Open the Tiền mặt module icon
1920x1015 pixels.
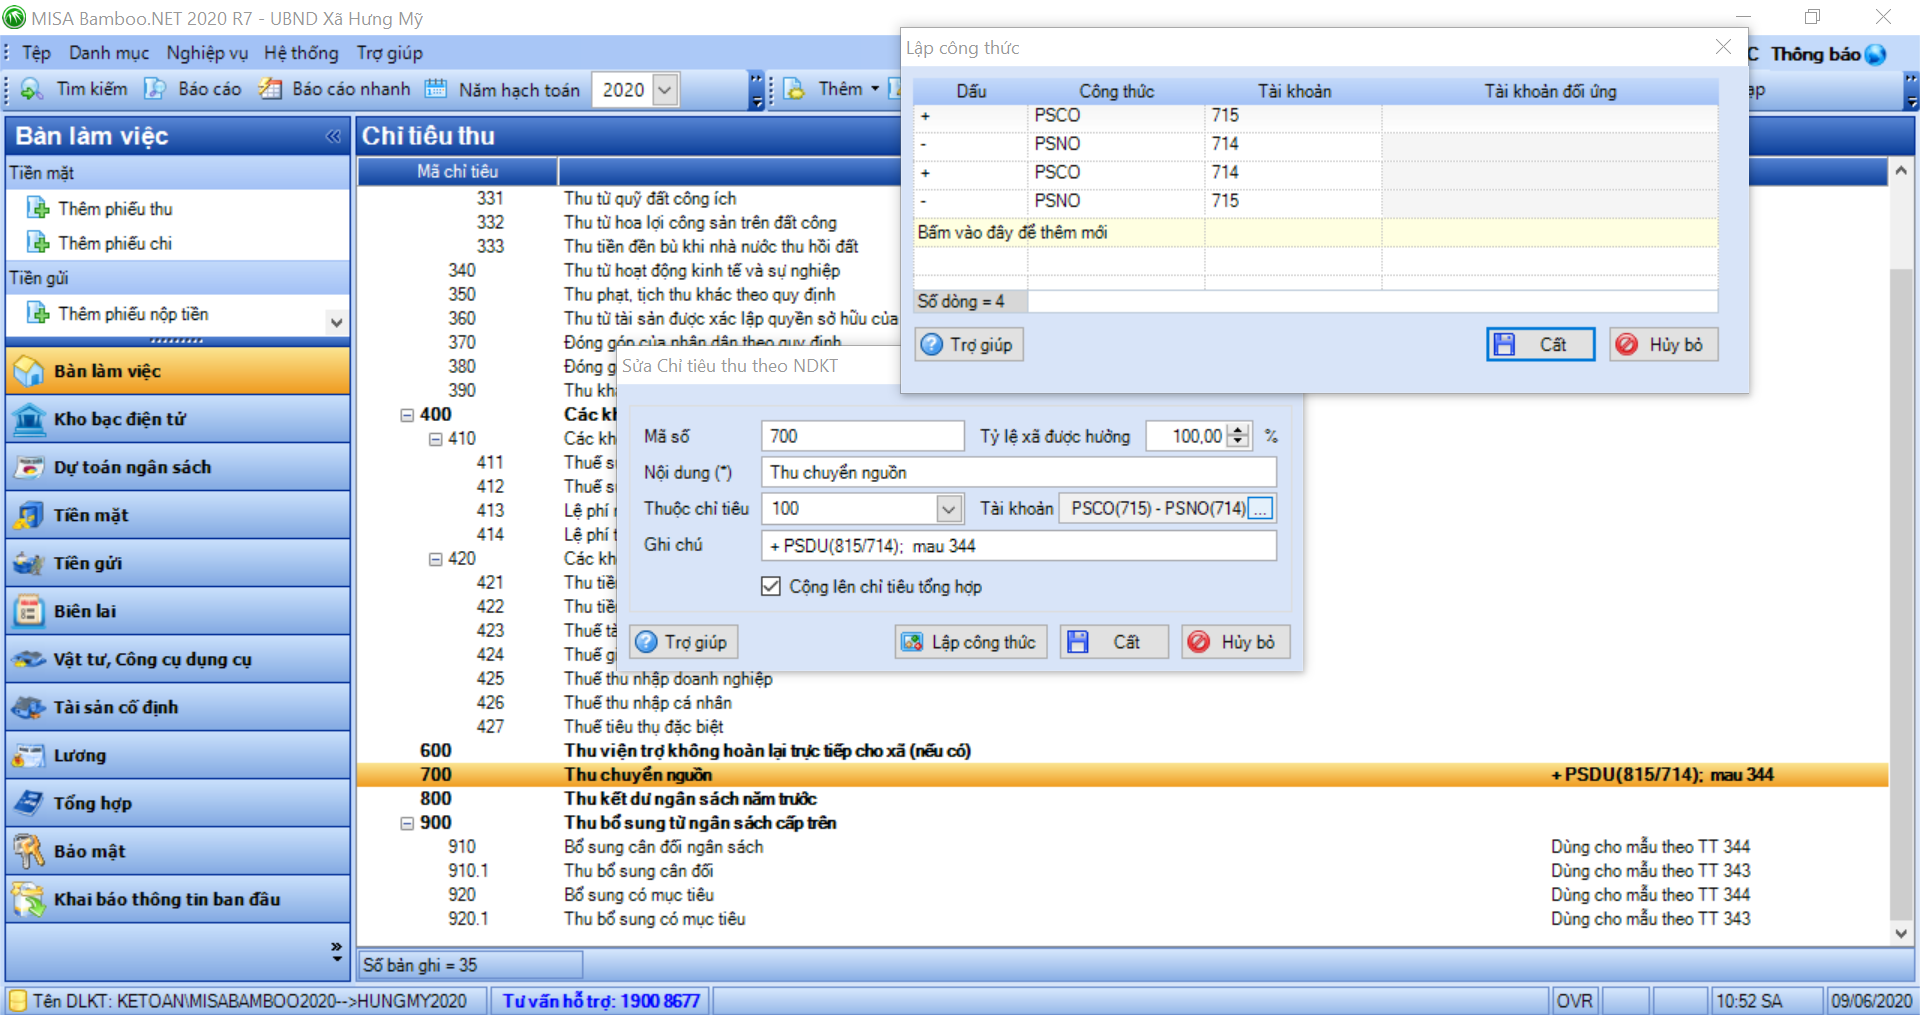(x=29, y=515)
